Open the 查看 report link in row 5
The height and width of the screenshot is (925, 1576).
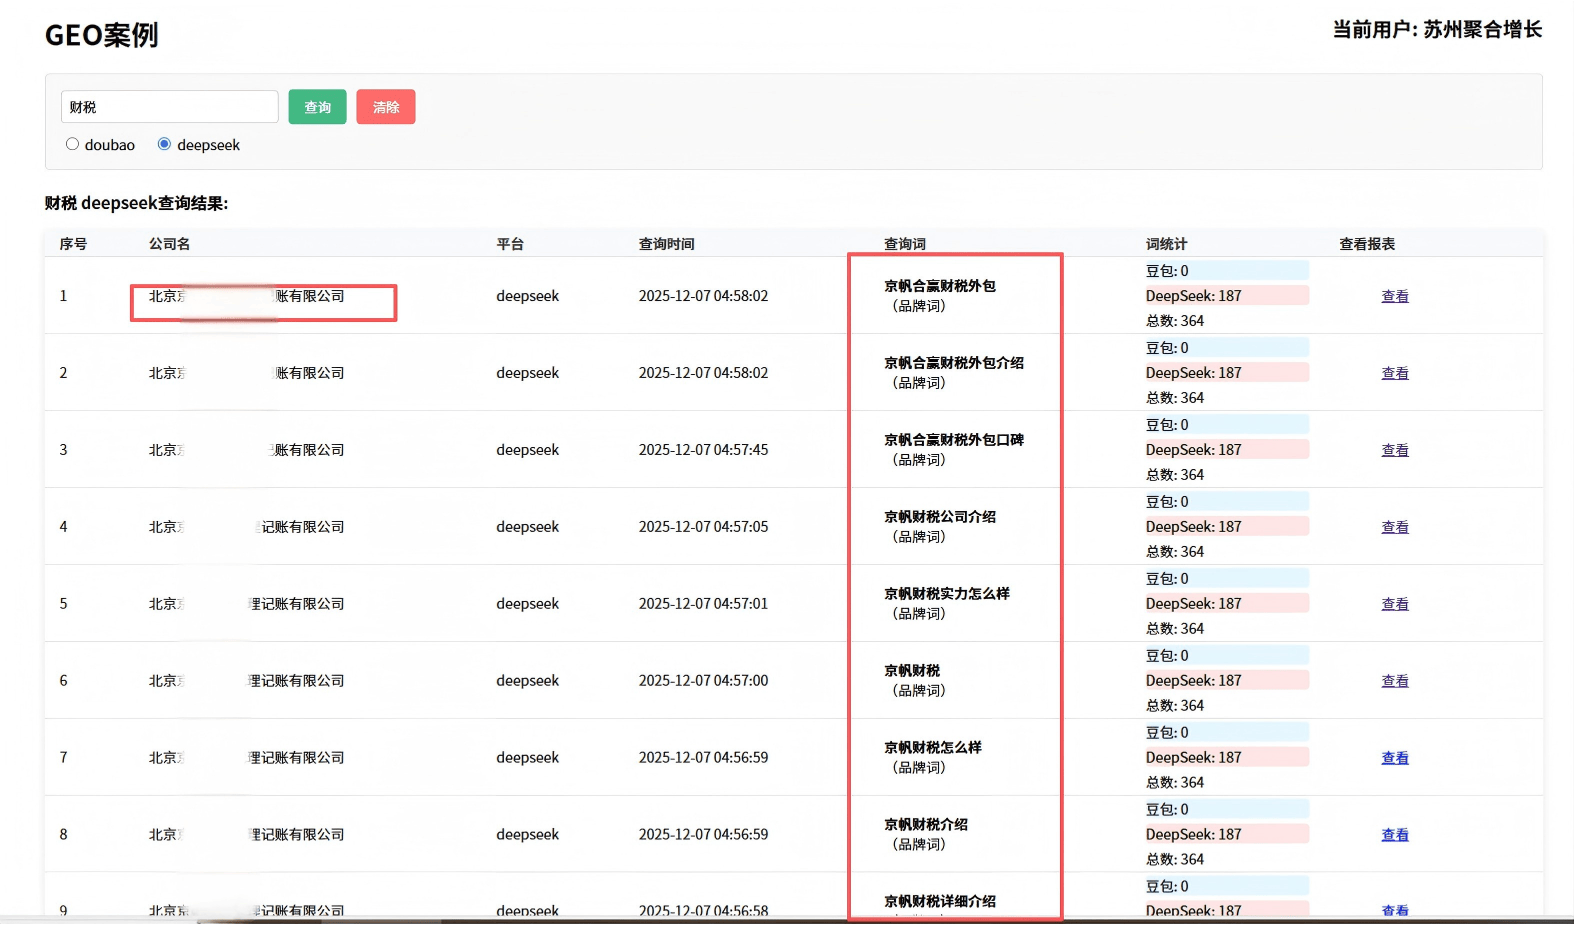click(1394, 604)
